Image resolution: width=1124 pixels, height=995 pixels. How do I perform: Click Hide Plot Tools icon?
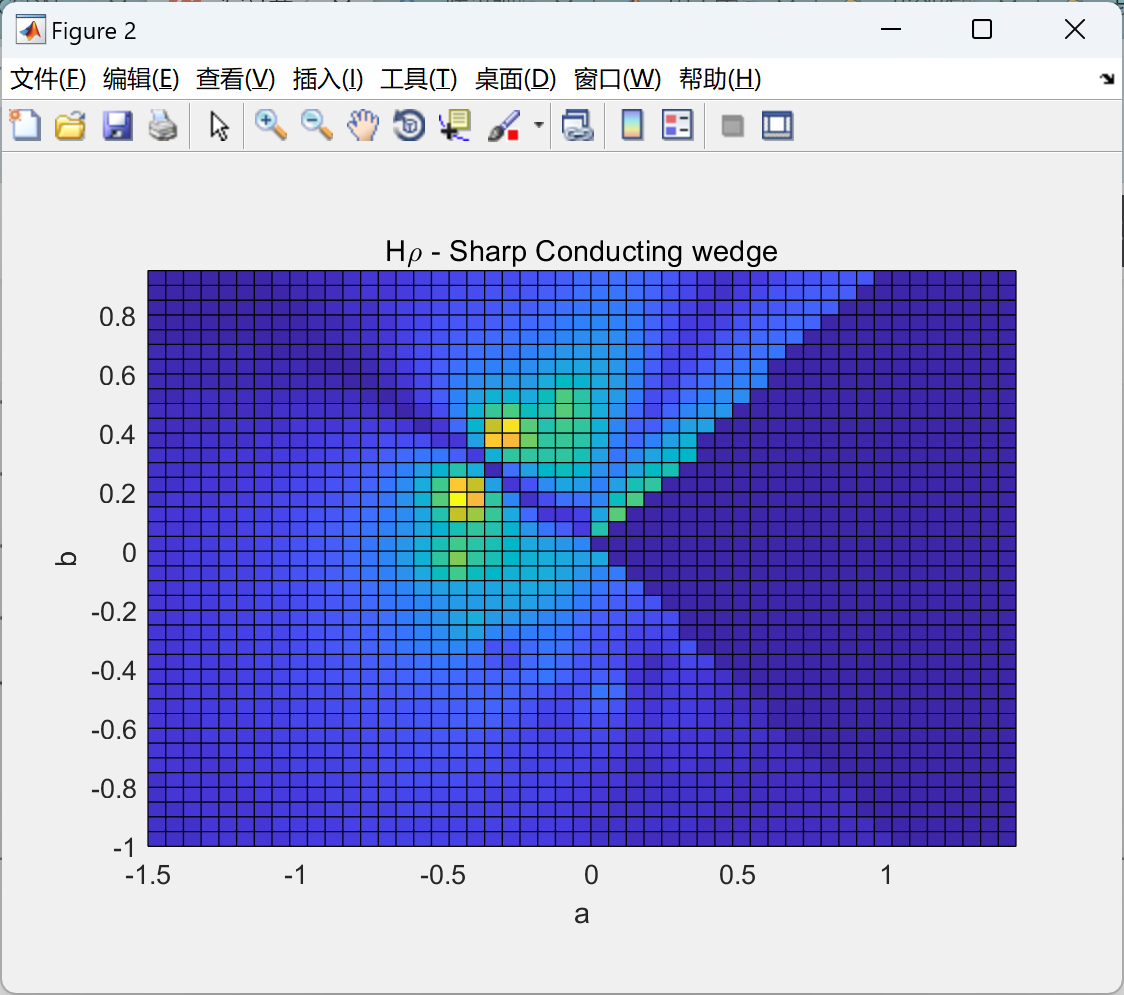(732, 126)
